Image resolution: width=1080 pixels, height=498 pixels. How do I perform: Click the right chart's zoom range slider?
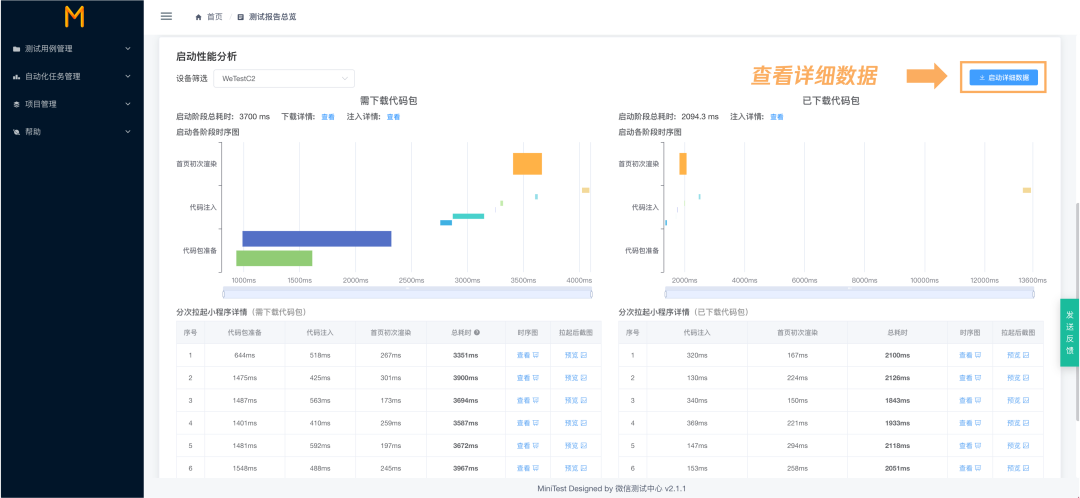(849, 293)
